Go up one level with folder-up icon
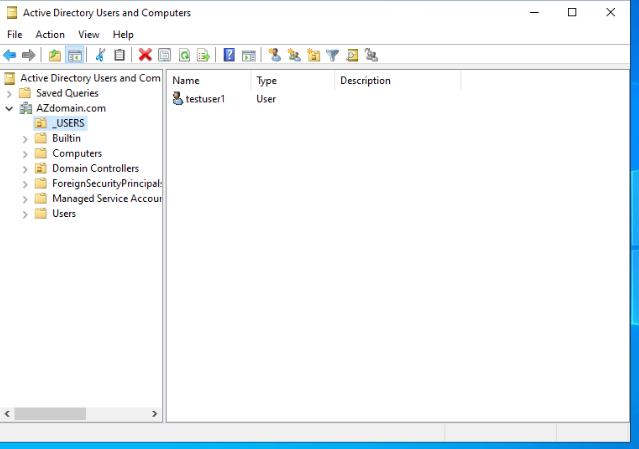The width and height of the screenshot is (639, 449). pos(55,55)
